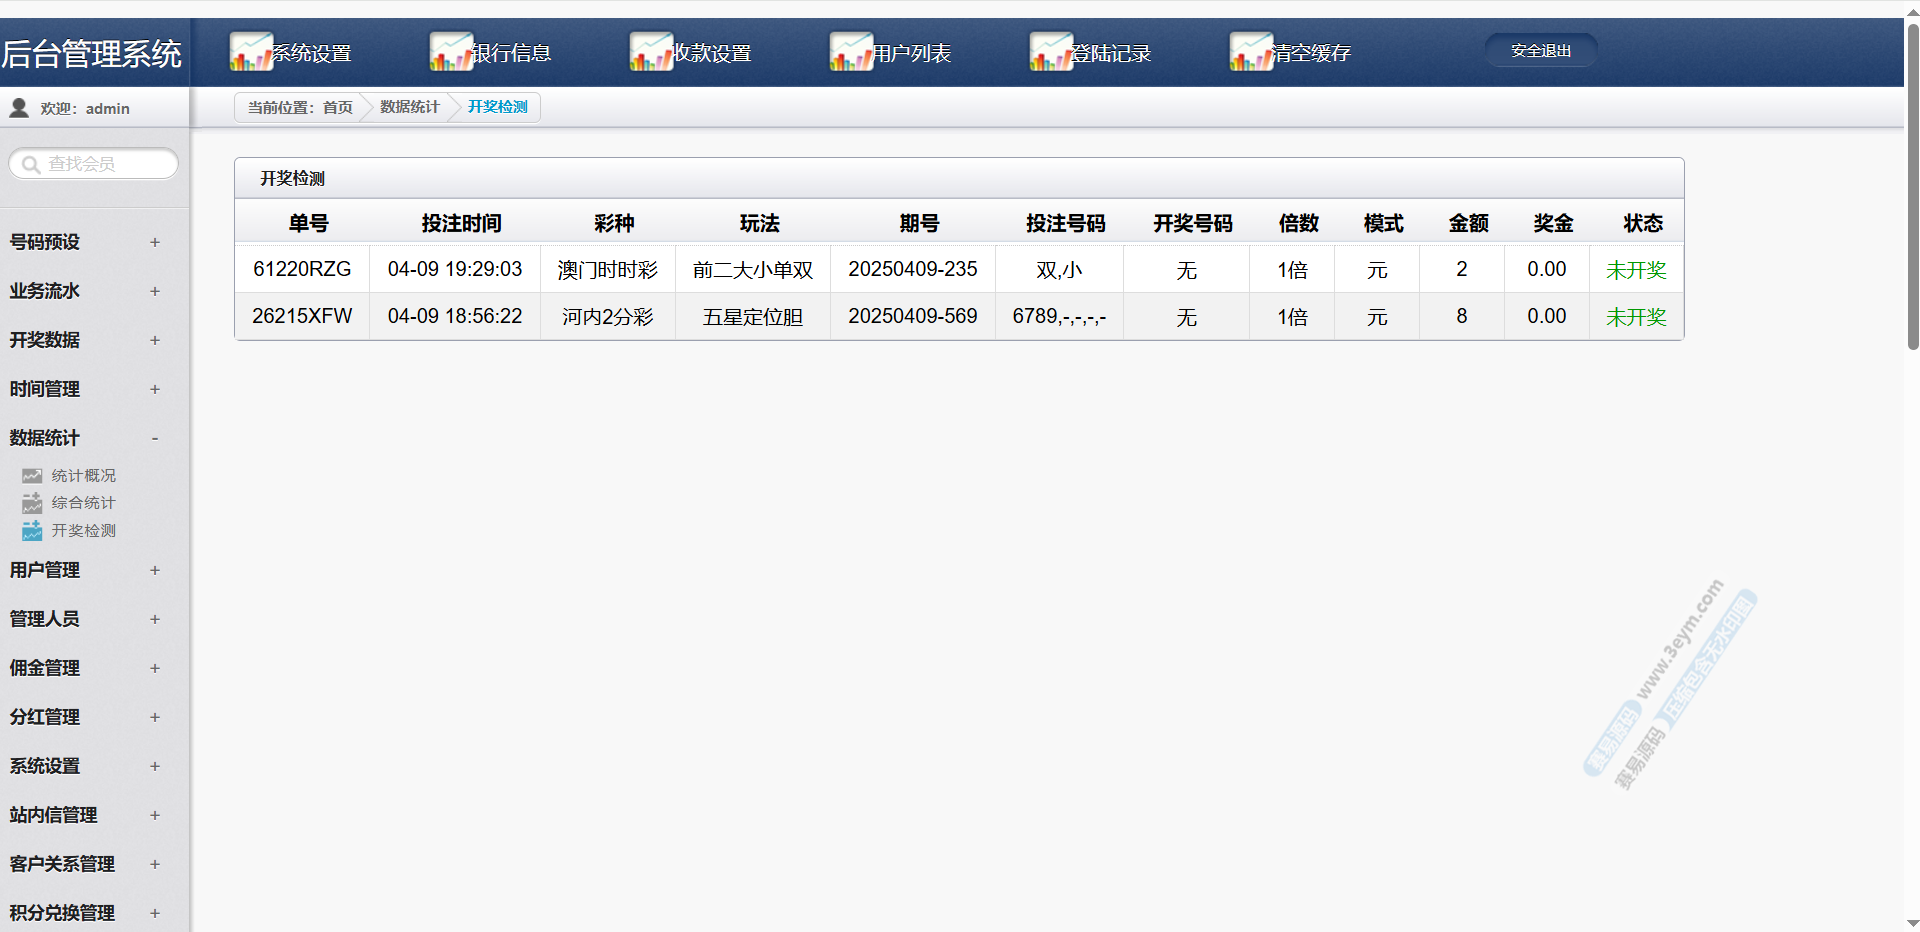Expand the 佣金管理 sidebar section
The width and height of the screenshot is (1920, 932).
click(155, 668)
